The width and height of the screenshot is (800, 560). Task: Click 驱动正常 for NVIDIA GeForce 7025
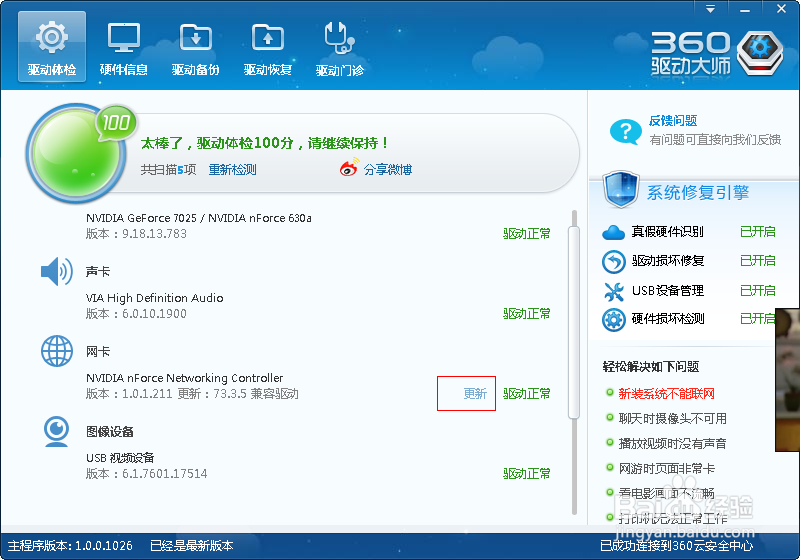pyautogui.click(x=527, y=234)
